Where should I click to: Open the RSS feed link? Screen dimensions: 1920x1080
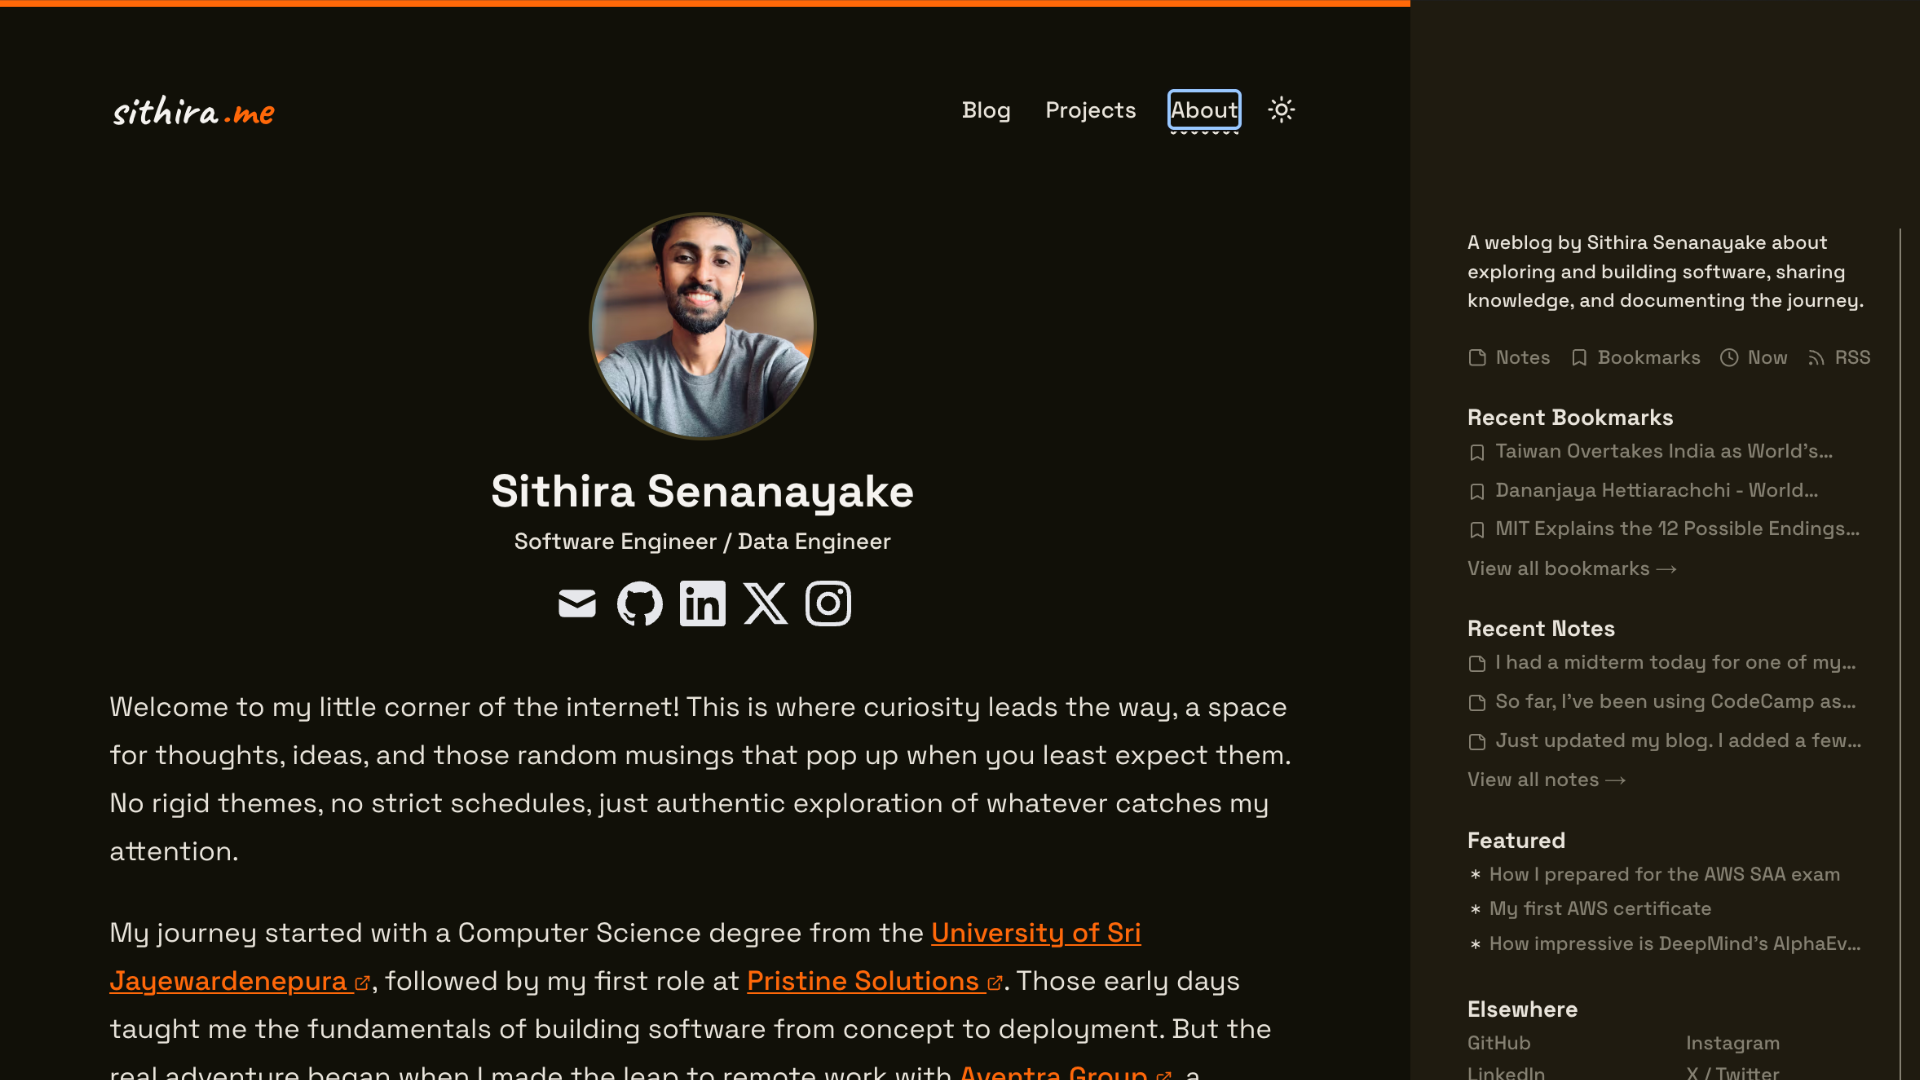tap(1839, 358)
